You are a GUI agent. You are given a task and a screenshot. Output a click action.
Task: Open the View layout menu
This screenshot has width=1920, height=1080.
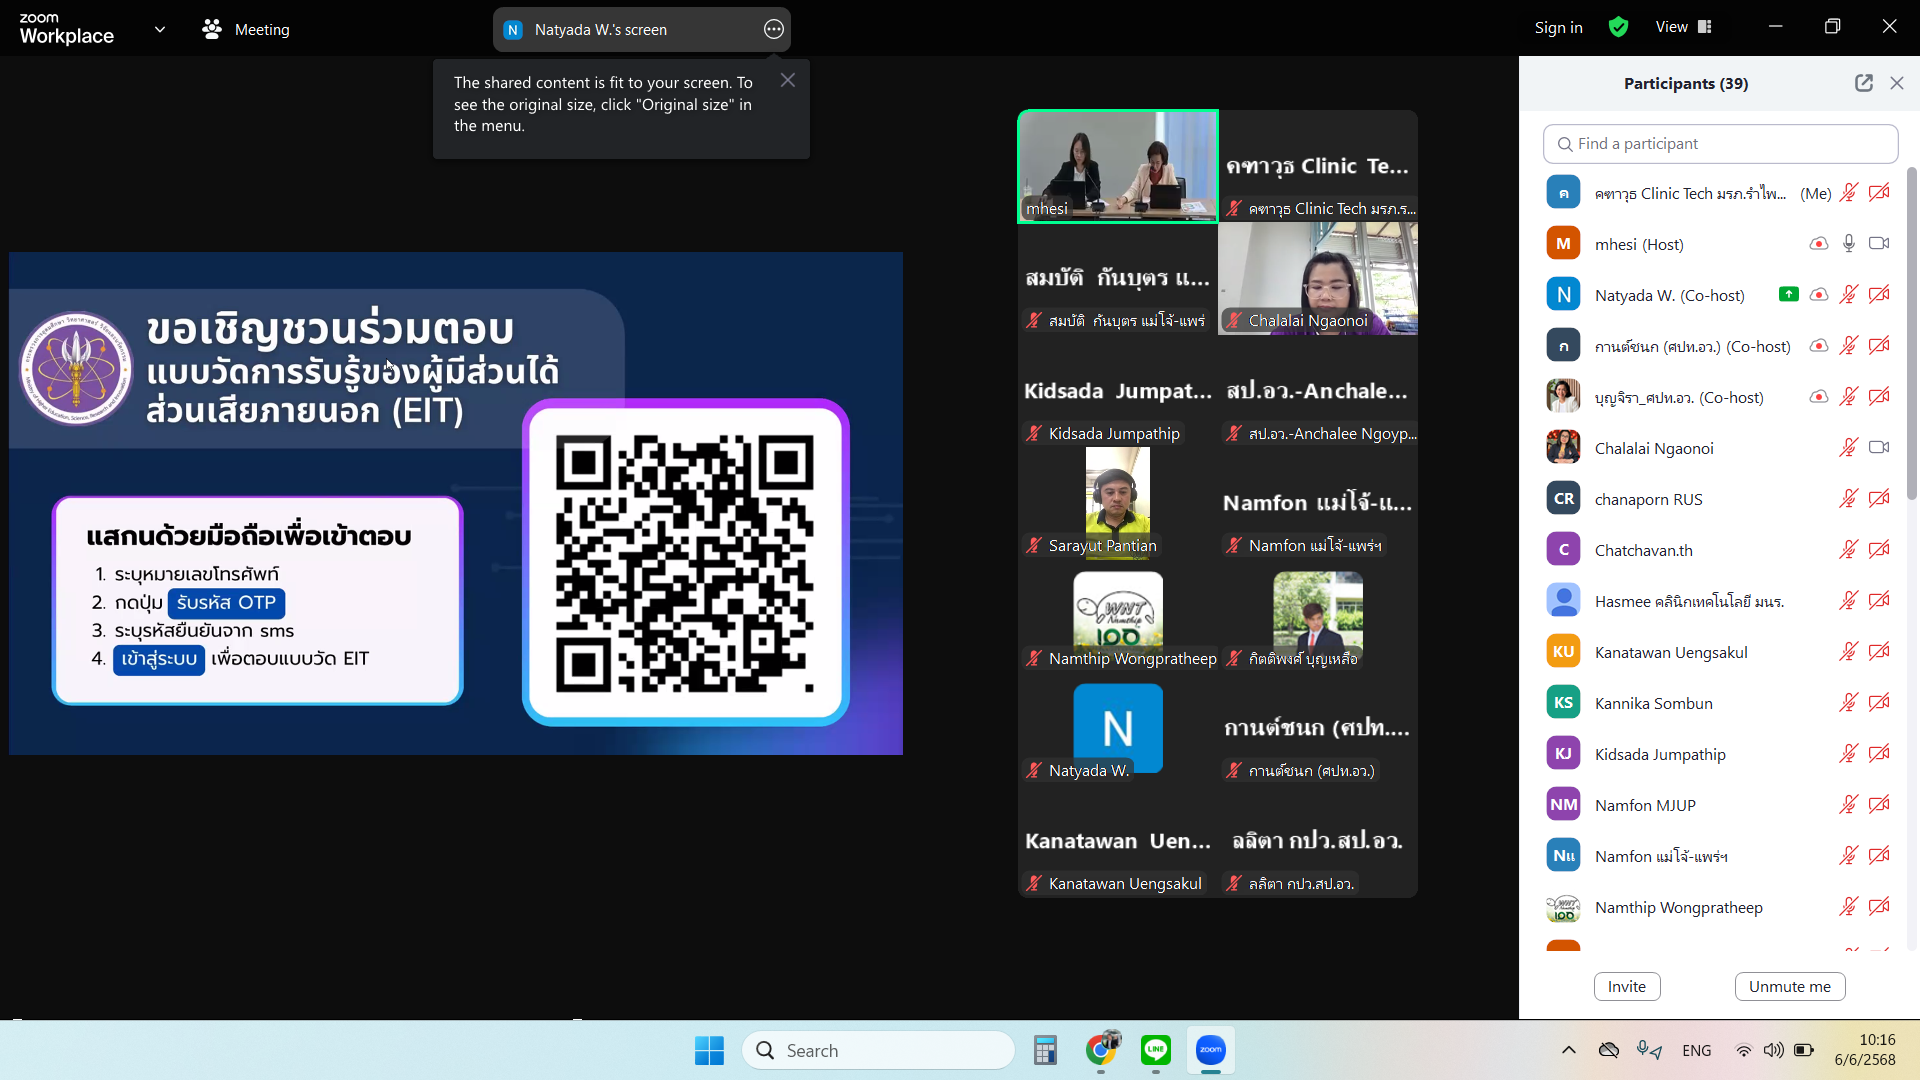point(1684,27)
